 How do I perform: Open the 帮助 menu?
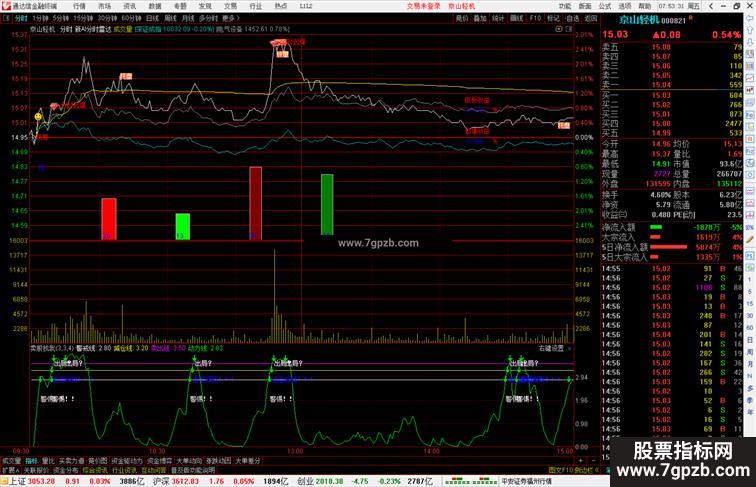tap(645, 6)
